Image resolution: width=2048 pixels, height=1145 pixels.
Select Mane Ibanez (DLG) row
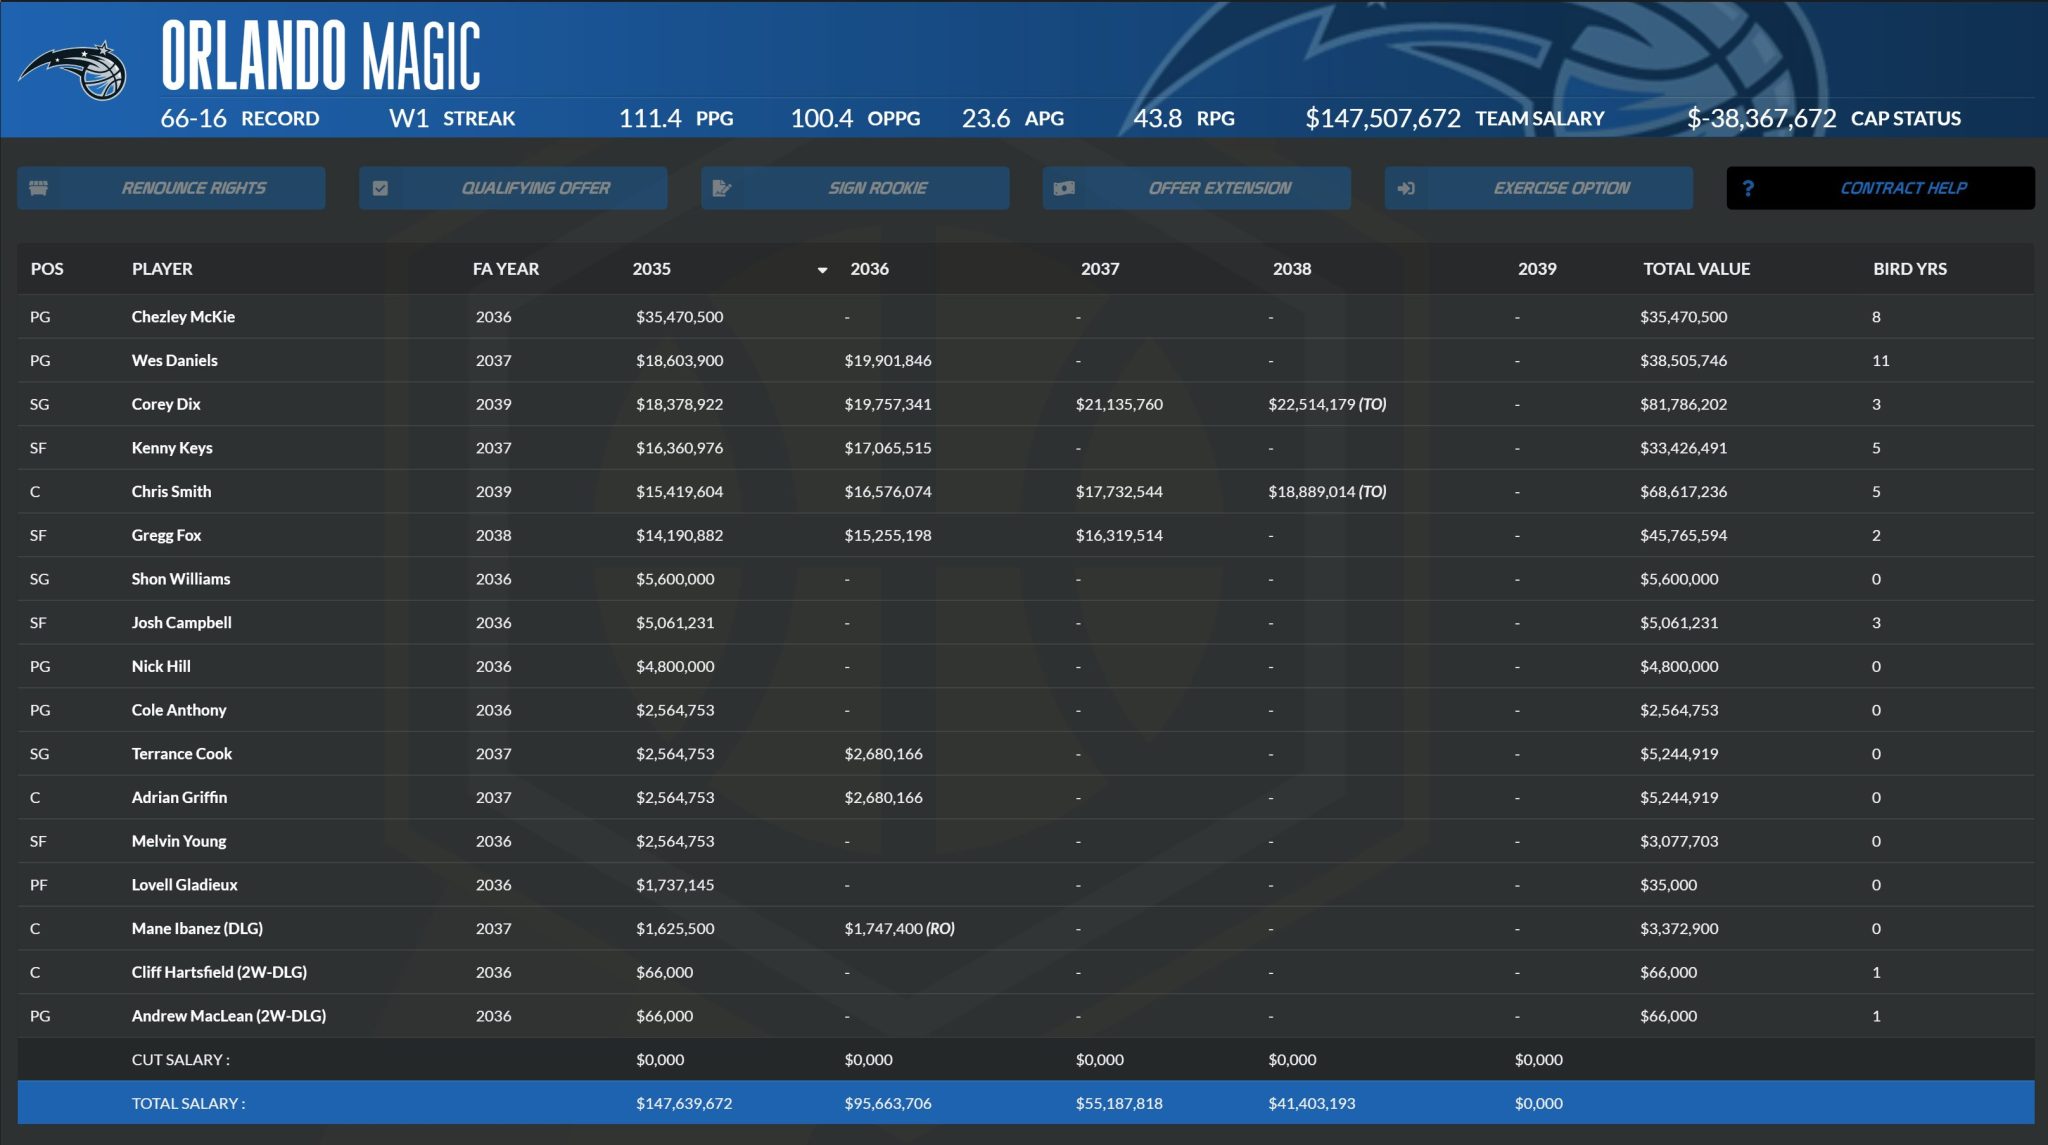[197, 928]
